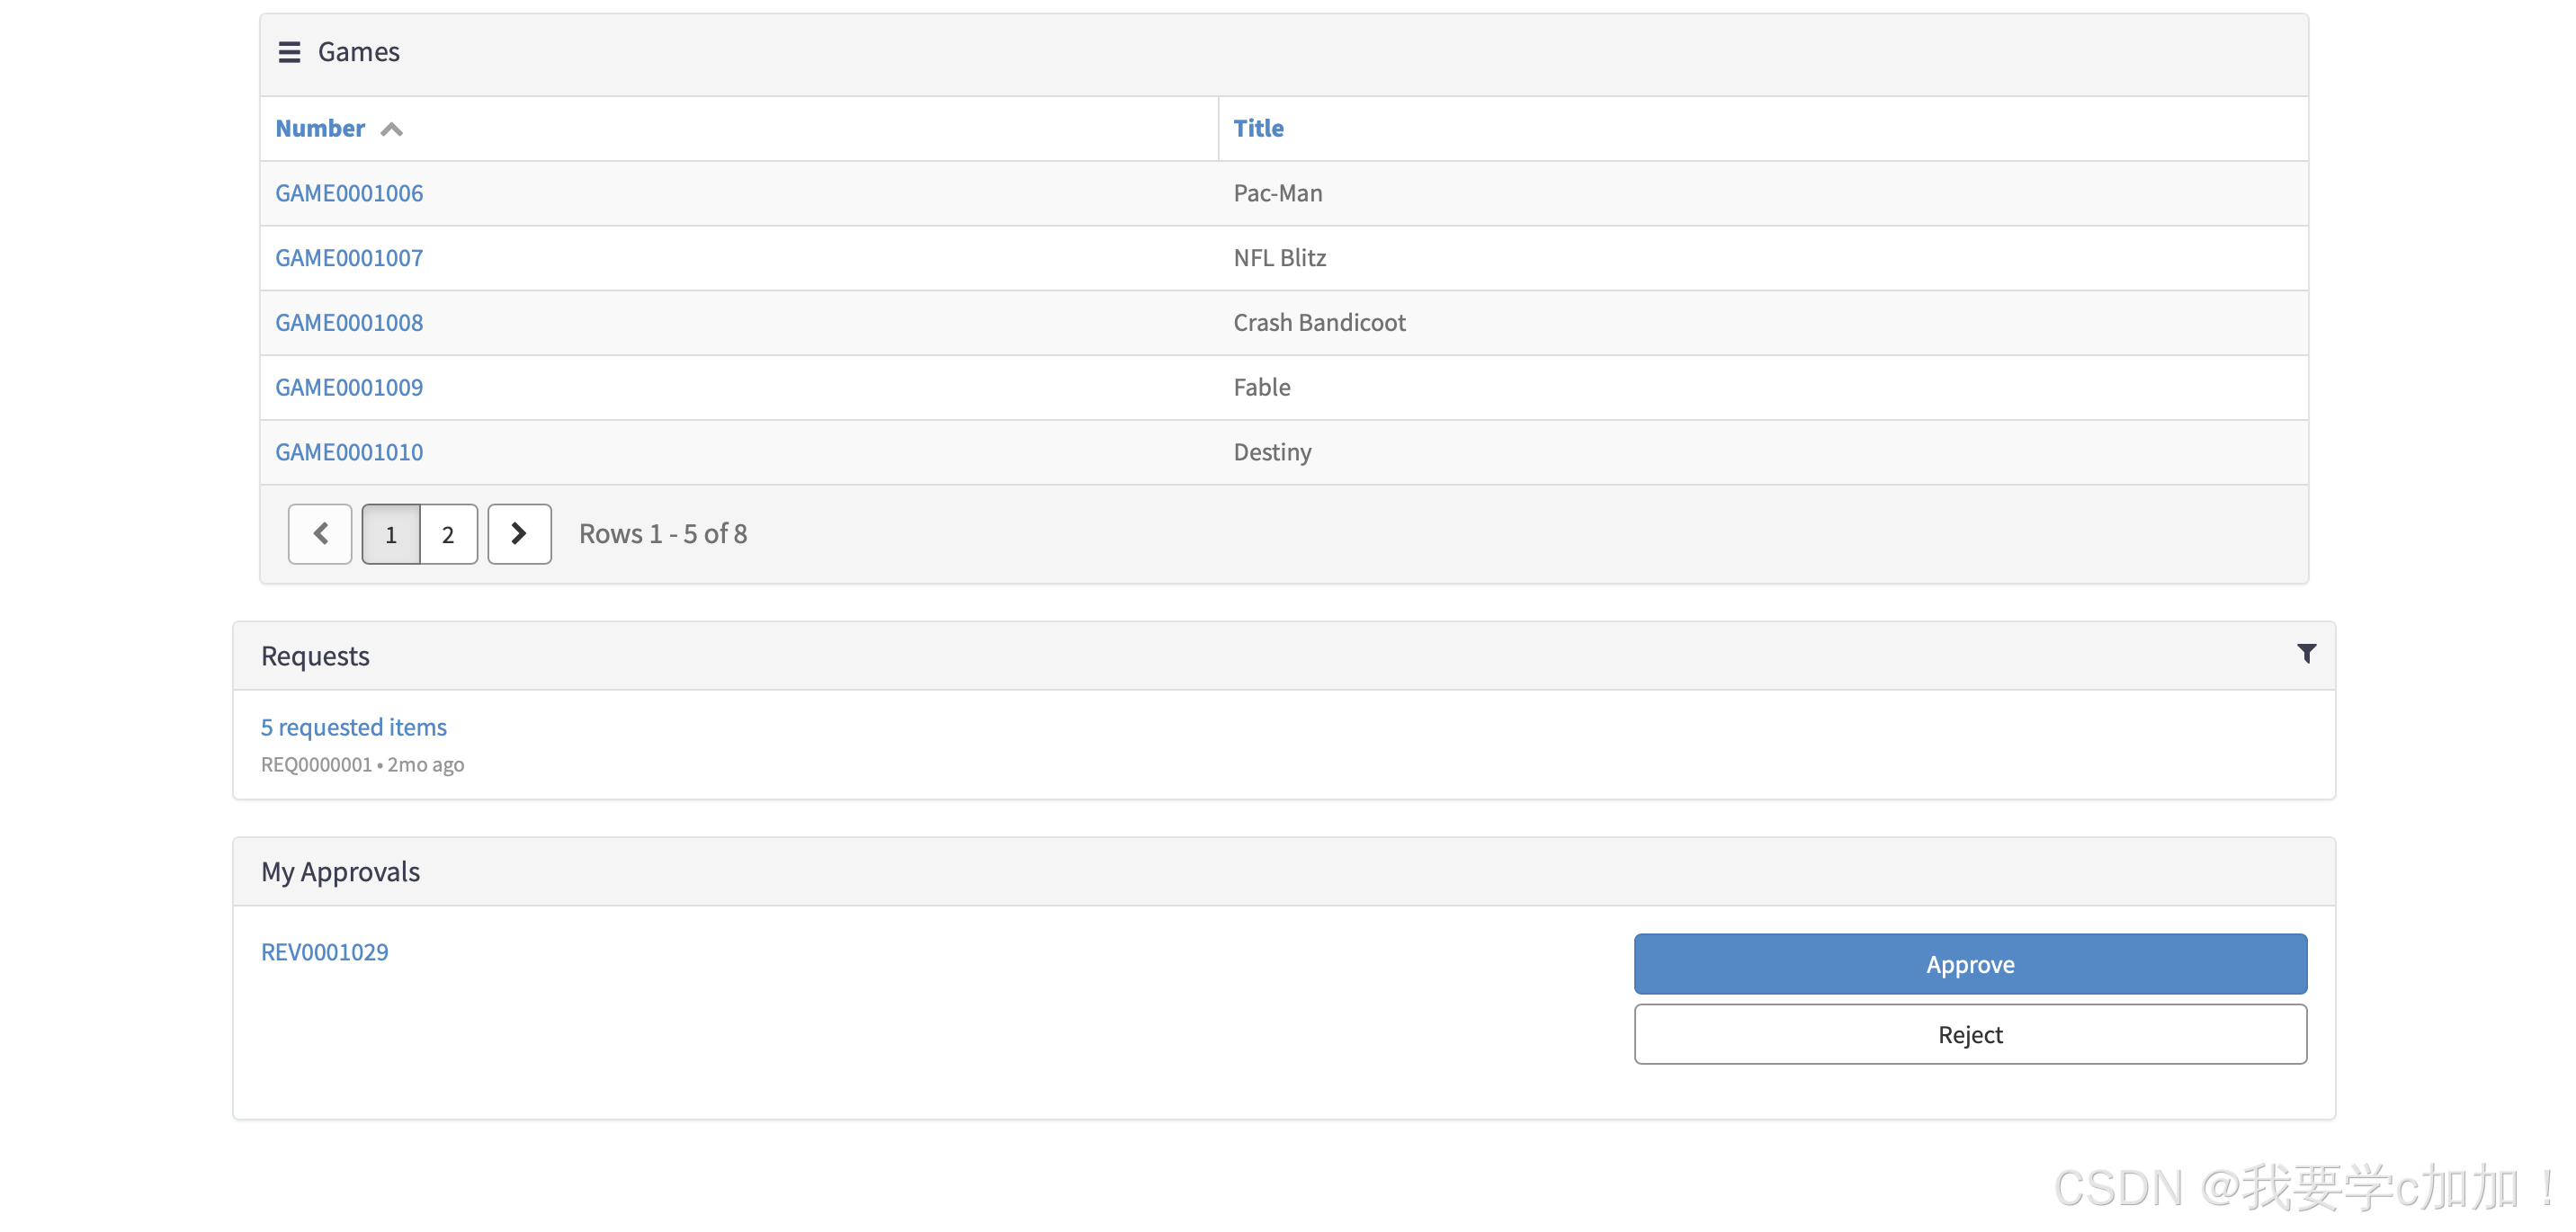Click the Pac-Man title cell
Image resolution: width=2576 pixels, height=1232 pixels.
pos(1277,193)
